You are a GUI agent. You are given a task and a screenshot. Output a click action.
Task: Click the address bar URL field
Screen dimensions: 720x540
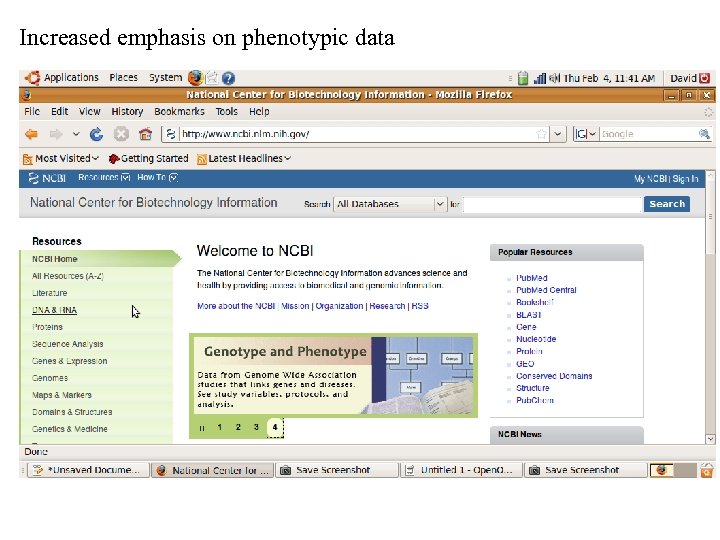[x=356, y=134]
